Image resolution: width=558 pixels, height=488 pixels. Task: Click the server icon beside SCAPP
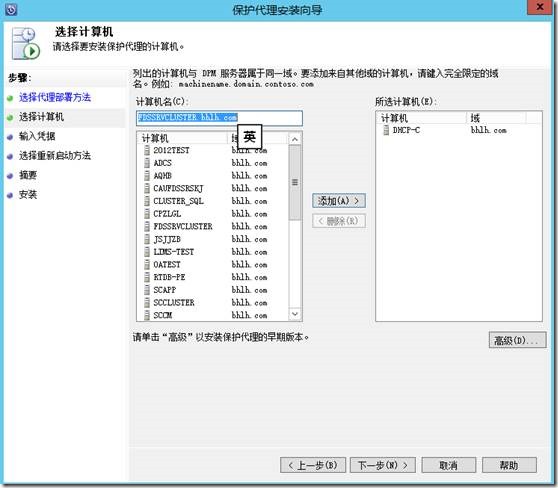point(147,290)
